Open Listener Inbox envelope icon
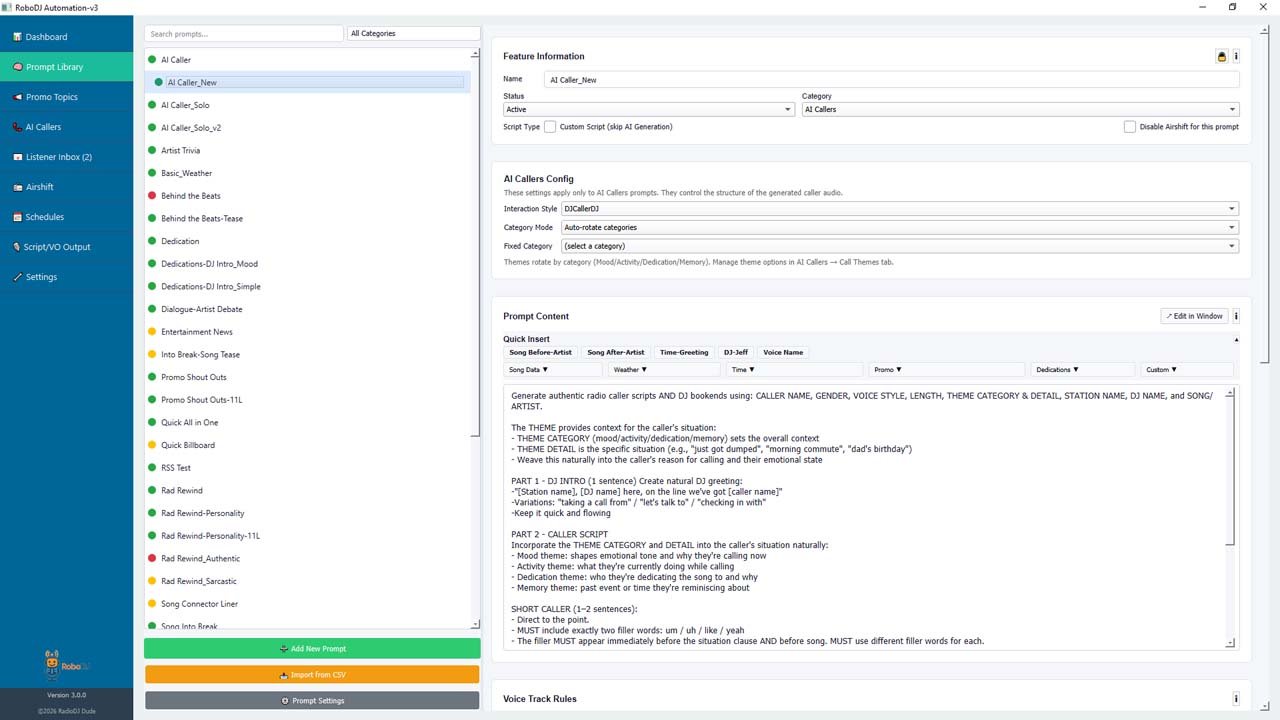This screenshot has width=1280, height=720. pyautogui.click(x=17, y=157)
